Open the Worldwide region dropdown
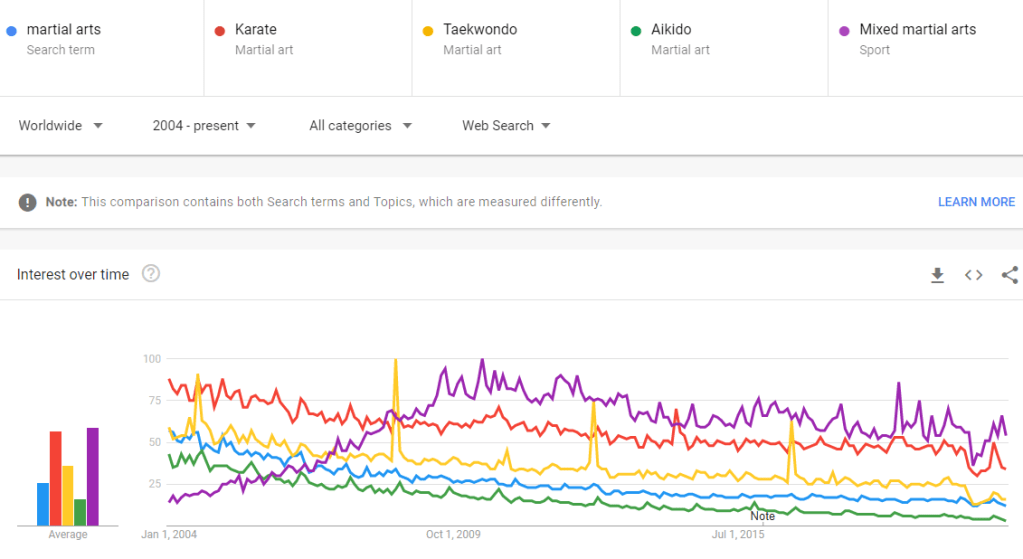 (61, 126)
